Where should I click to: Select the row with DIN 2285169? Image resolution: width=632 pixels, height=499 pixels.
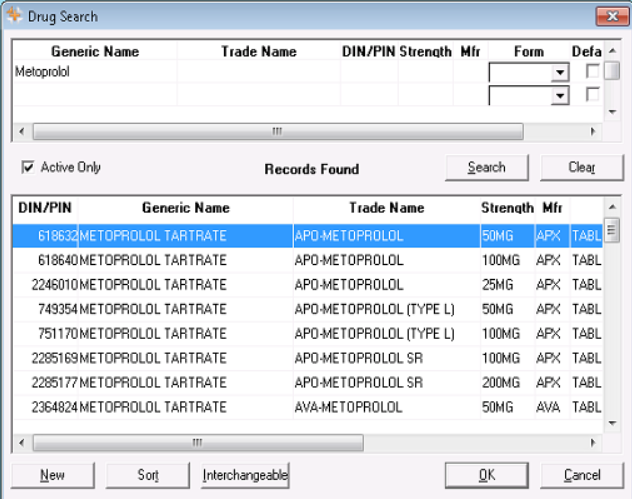pos(308,358)
